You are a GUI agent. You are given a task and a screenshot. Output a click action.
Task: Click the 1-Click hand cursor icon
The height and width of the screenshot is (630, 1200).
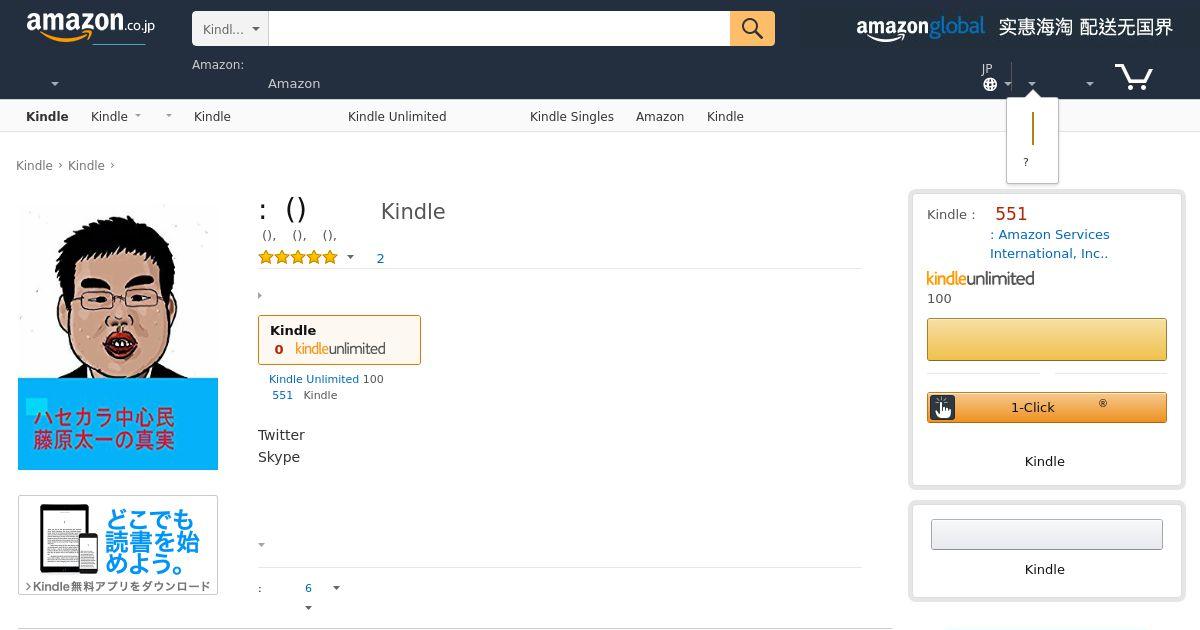[942, 407]
